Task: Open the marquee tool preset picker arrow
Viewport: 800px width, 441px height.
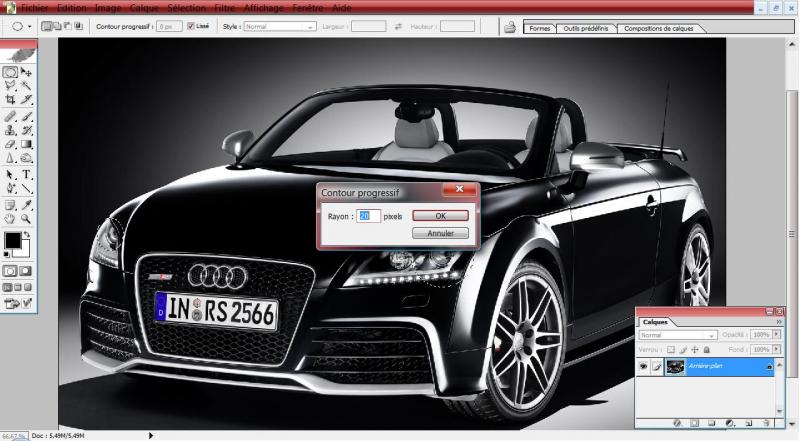Action: (x=30, y=27)
